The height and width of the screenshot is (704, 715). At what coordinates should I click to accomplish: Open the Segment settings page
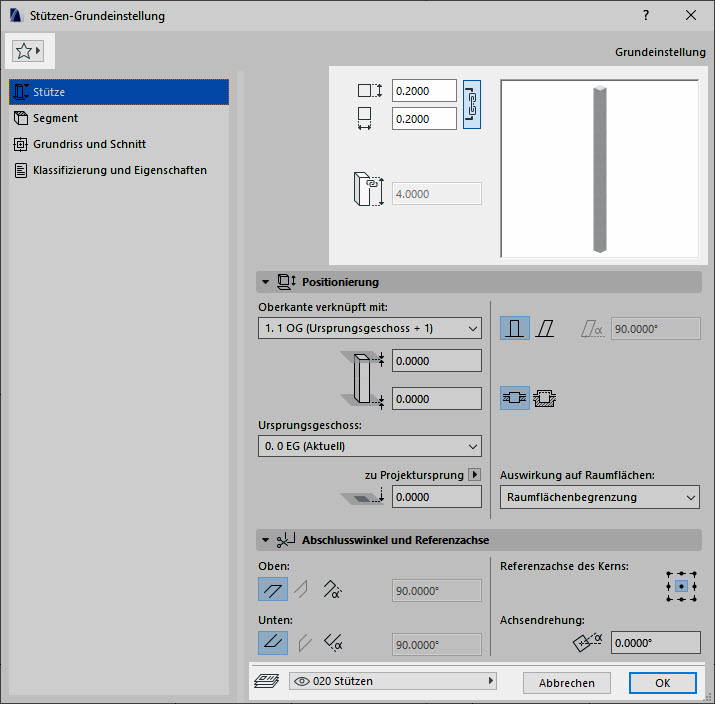click(119, 118)
